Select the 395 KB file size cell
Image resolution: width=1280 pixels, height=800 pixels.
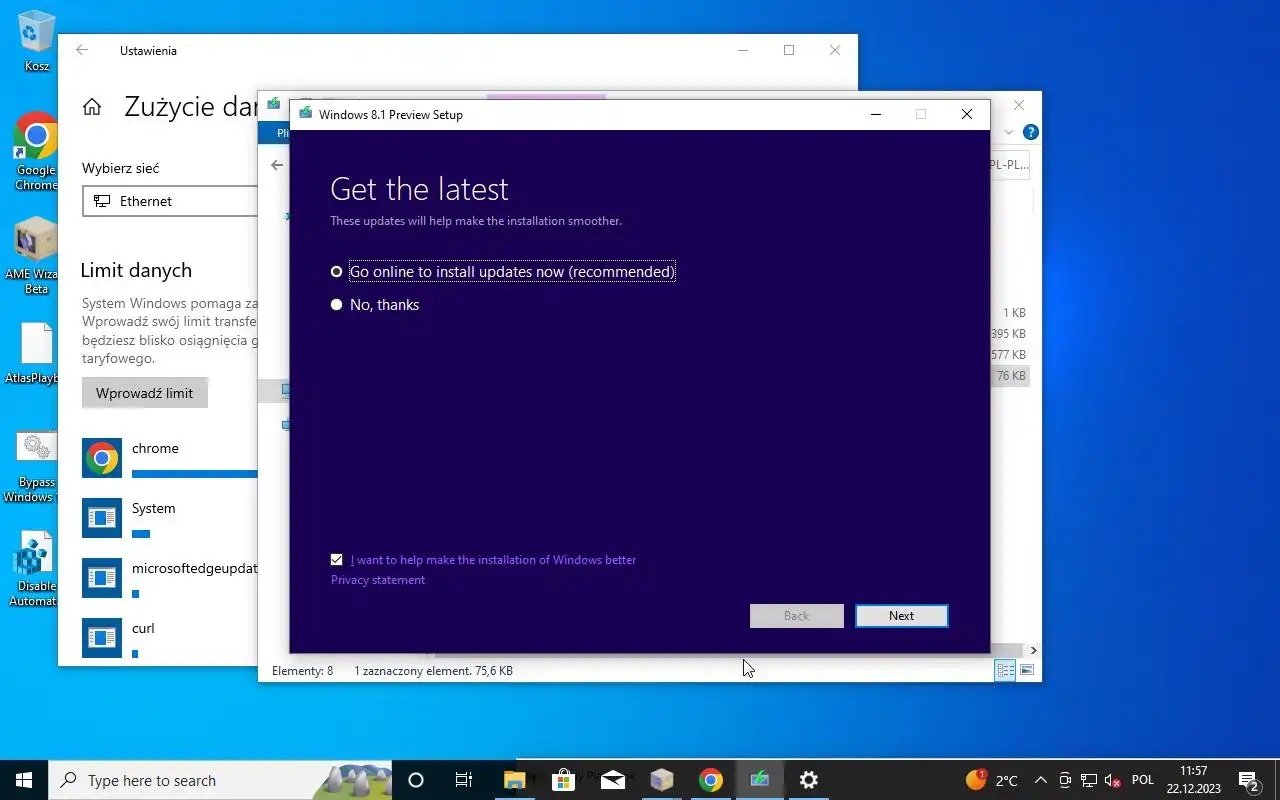[x=1008, y=334]
